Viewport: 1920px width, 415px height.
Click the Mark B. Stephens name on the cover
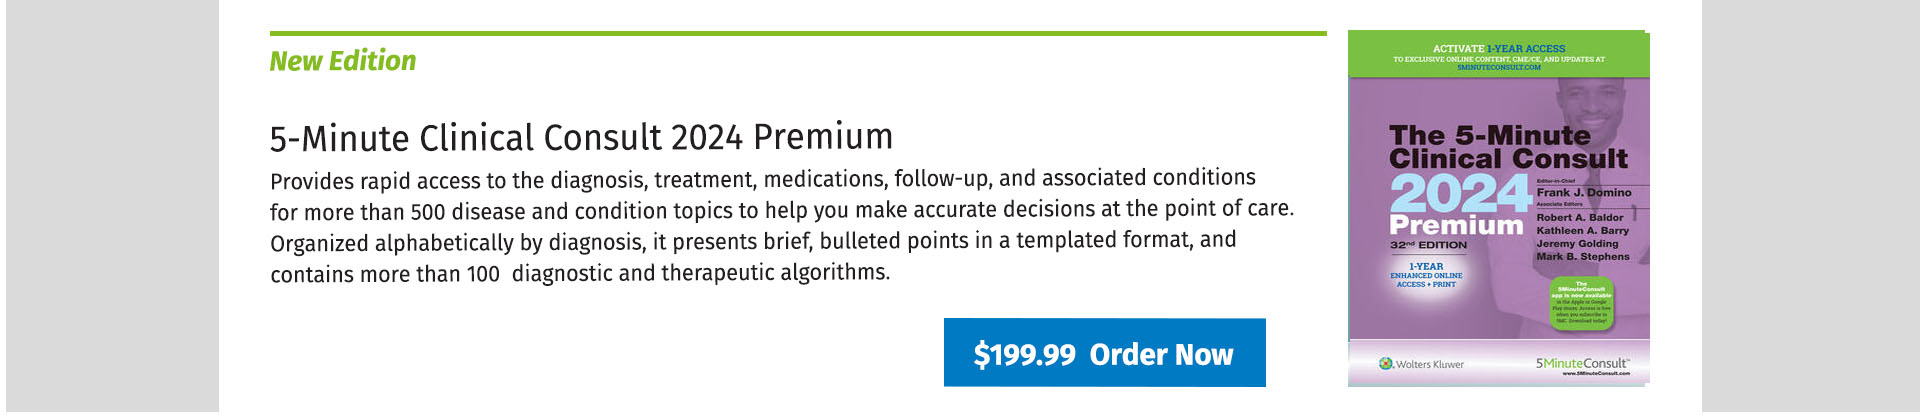[x=1583, y=257]
